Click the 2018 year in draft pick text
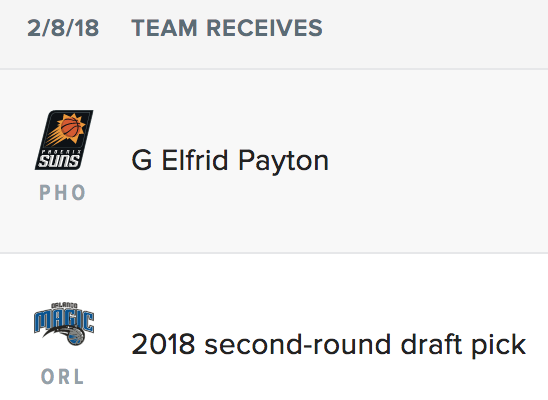The image size is (548, 400). click(163, 344)
